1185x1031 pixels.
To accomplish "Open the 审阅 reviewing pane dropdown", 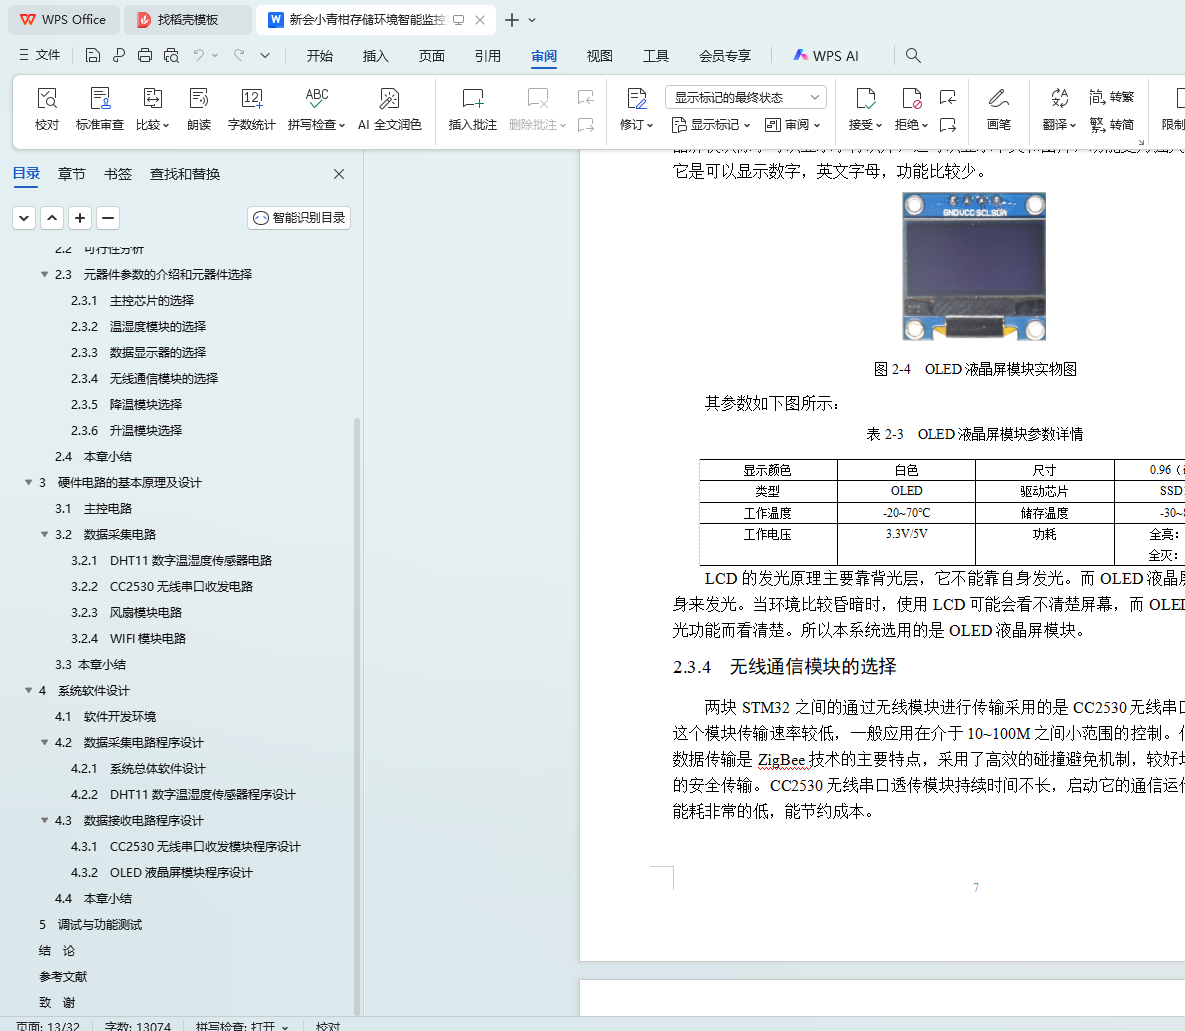I will tap(792, 125).
